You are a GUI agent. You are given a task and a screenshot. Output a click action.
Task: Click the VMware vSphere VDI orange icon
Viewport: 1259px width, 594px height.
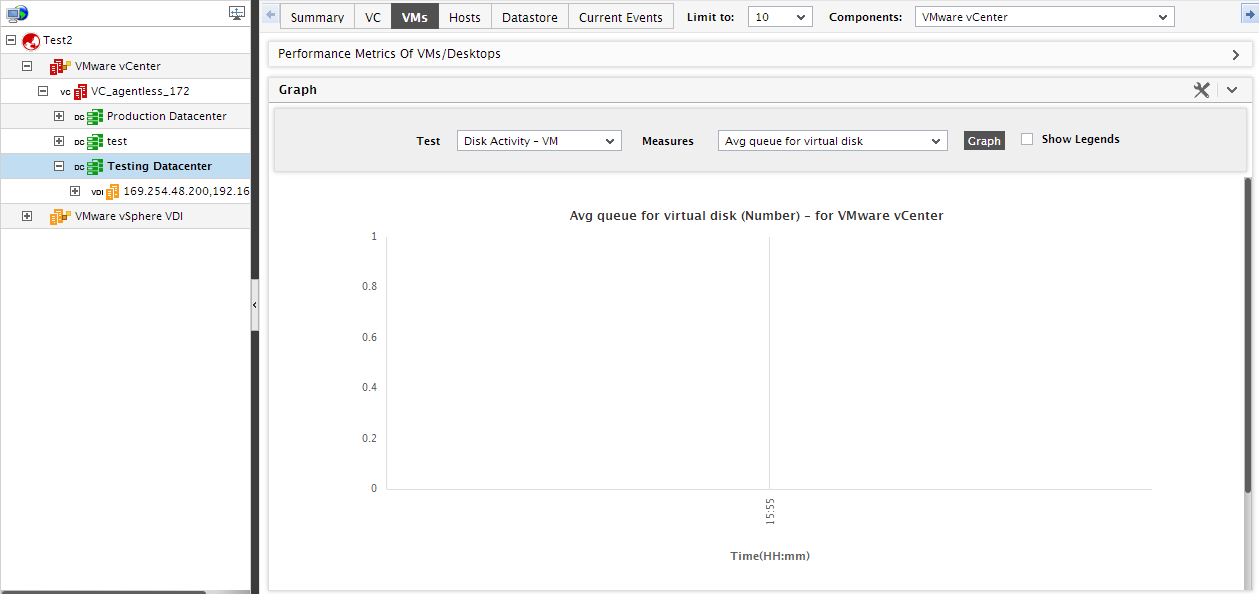tap(61, 216)
